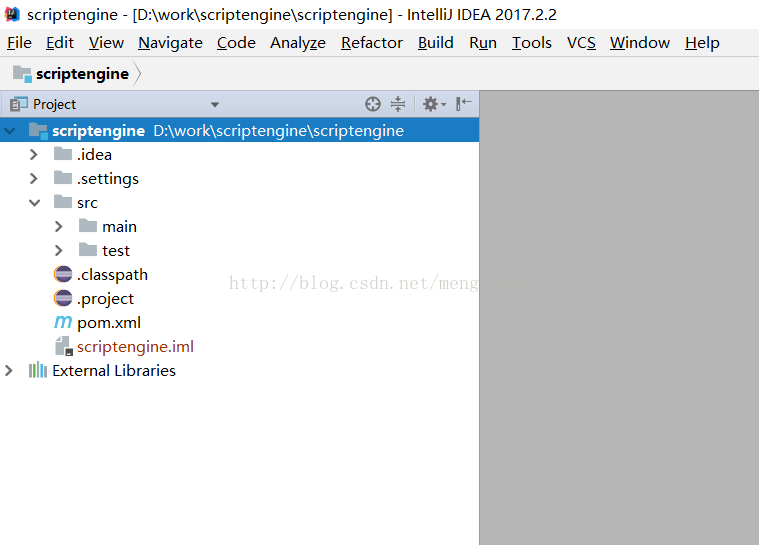This screenshot has height=545, width=759.
Task: Expand the main folder
Action: click(59, 226)
